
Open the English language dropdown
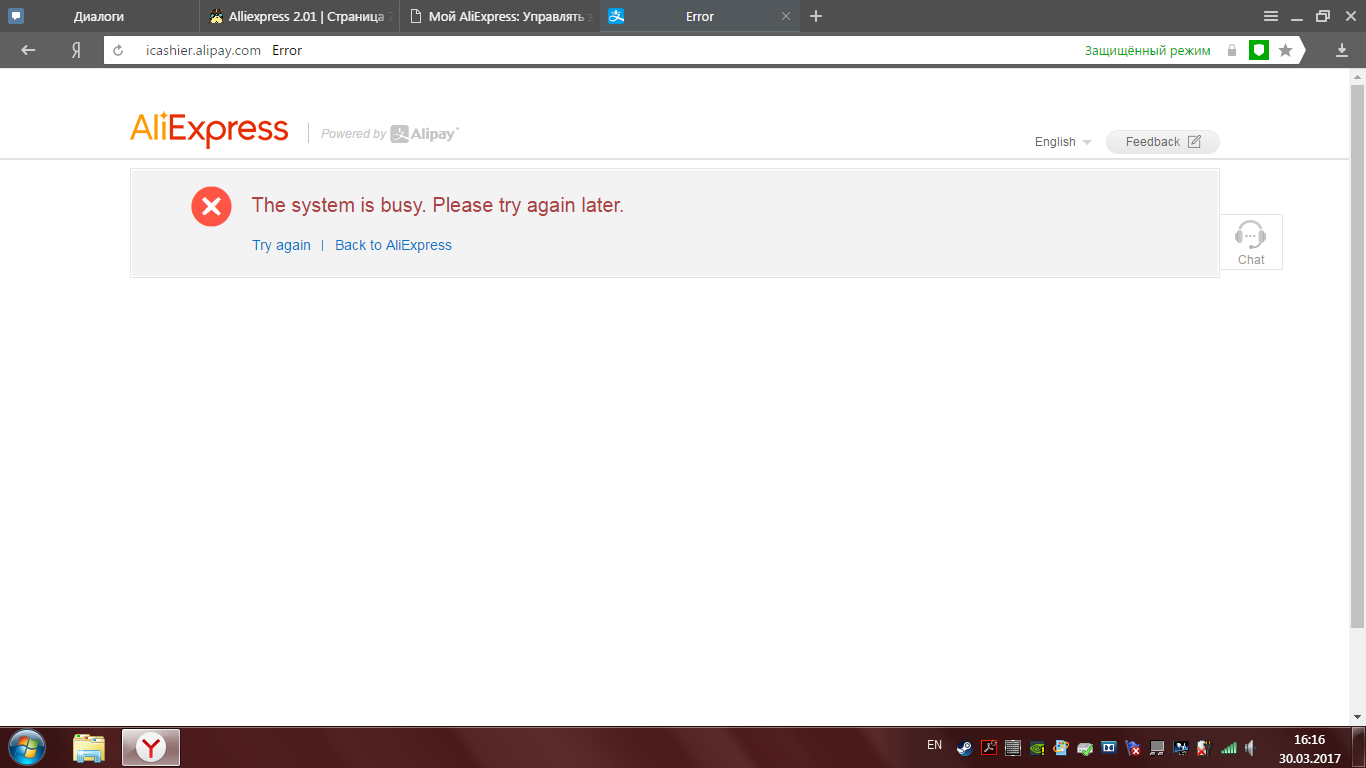tap(1063, 142)
